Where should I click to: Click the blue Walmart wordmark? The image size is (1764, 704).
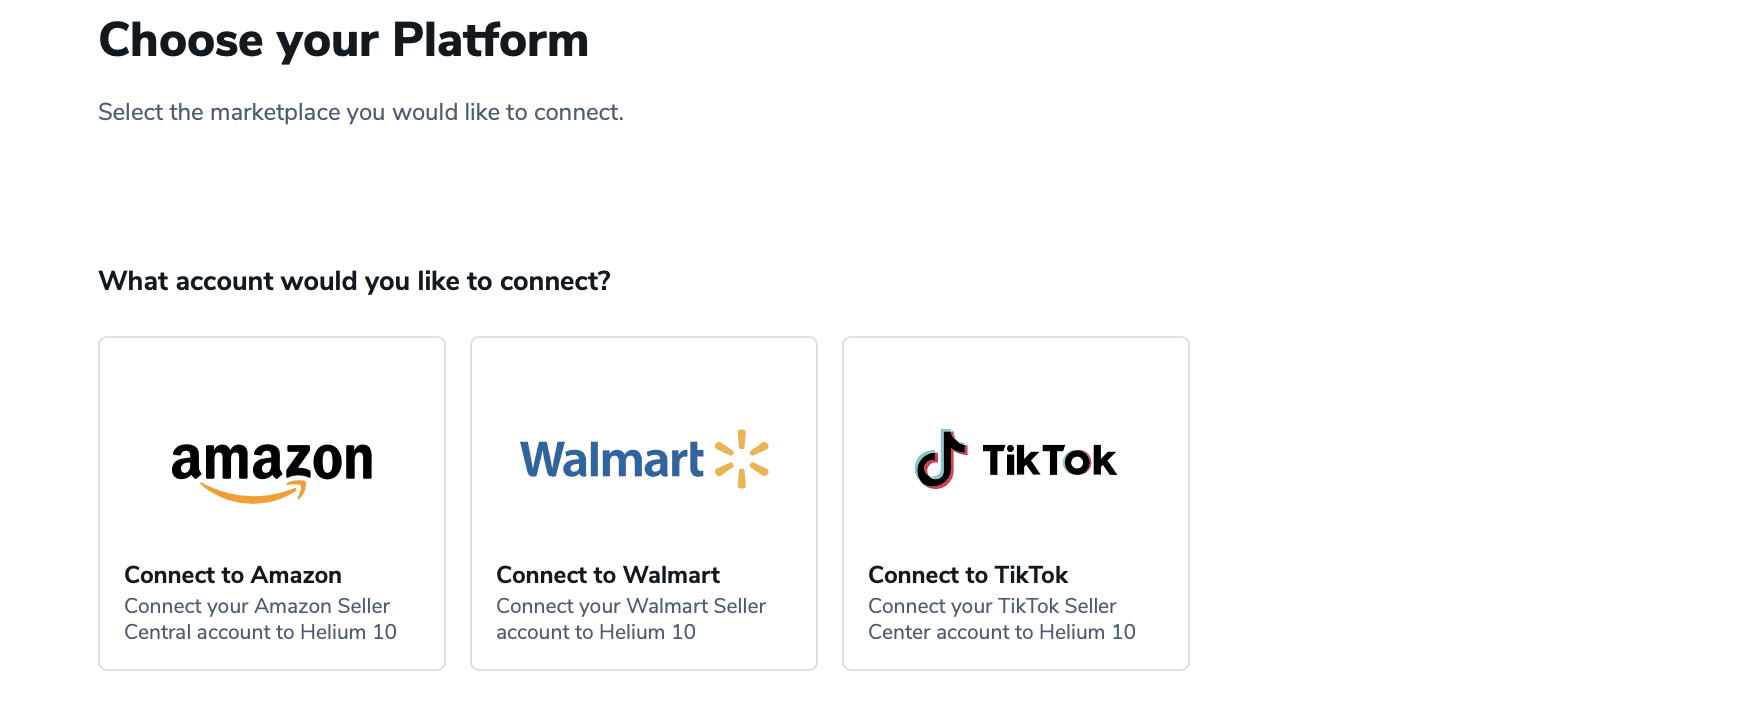coord(612,460)
